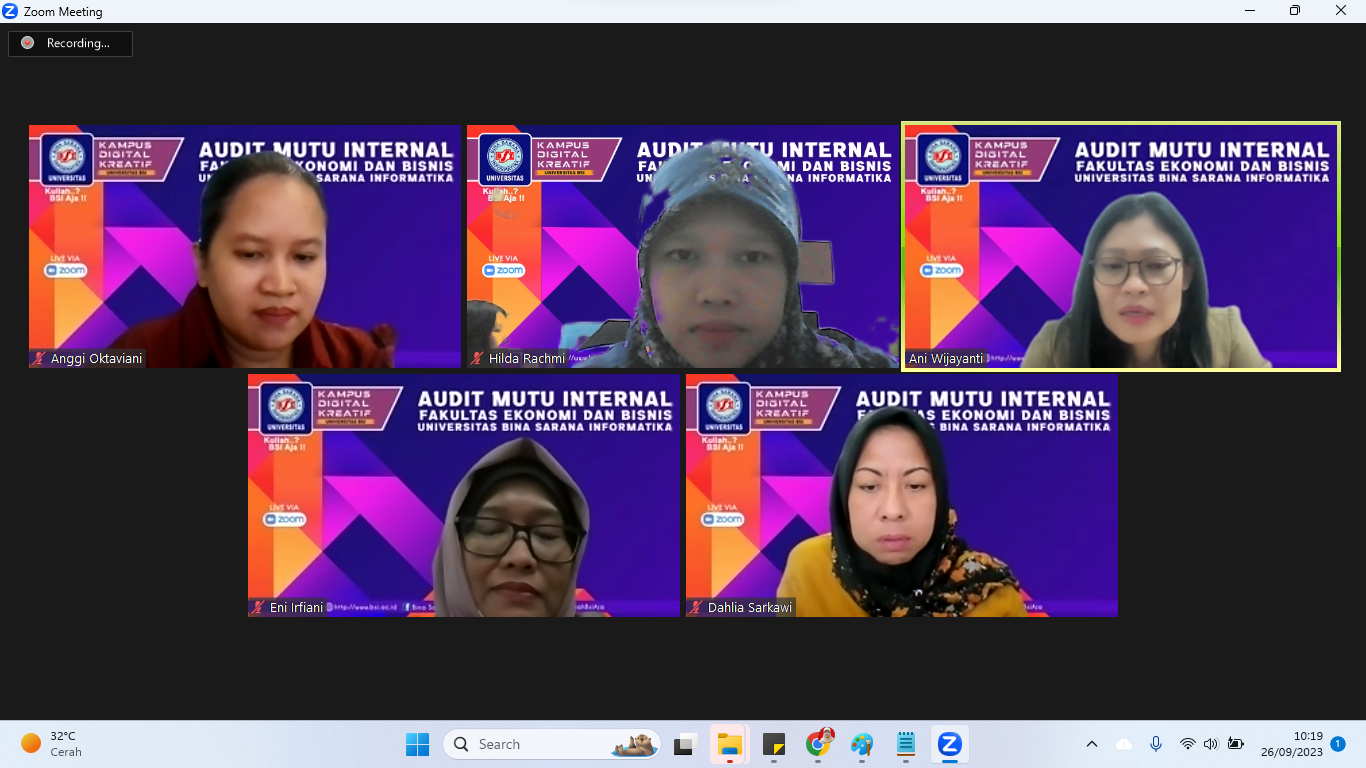Click the Eni Irfiani name label
This screenshot has height=768, width=1366.
click(x=297, y=607)
